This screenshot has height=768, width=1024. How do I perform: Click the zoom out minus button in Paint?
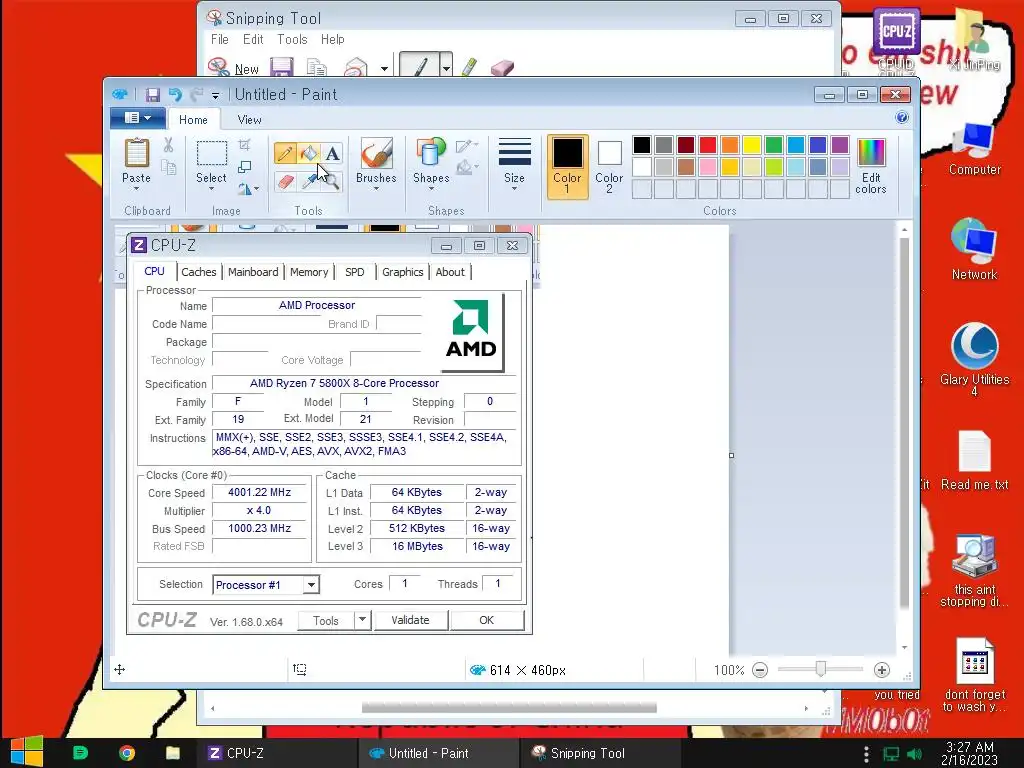coord(760,669)
